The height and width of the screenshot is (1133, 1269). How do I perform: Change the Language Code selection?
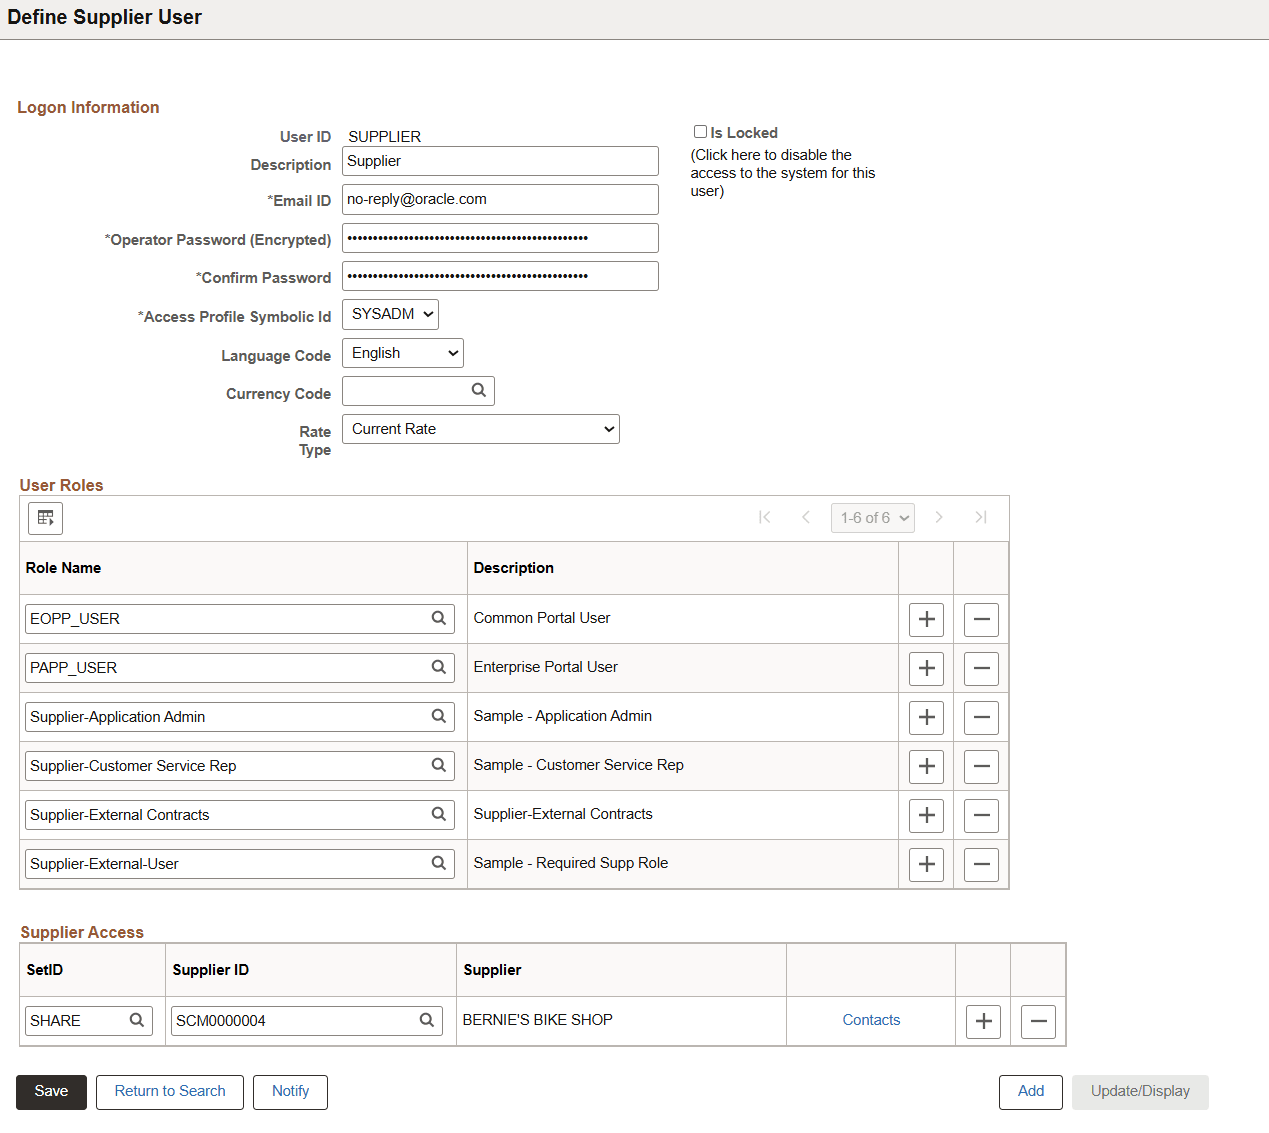(402, 352)
